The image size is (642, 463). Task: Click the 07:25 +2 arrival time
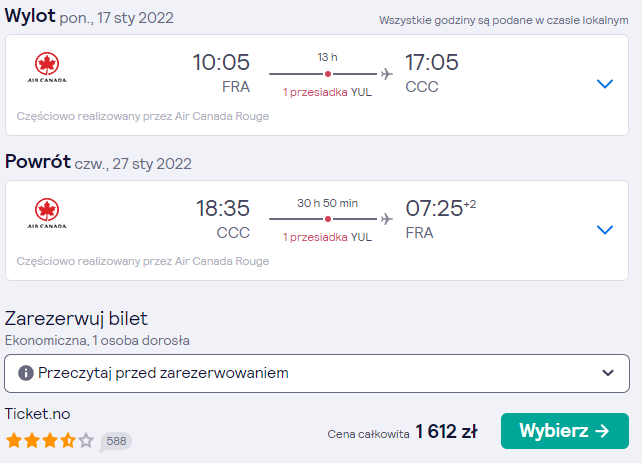click(x=441, y=208)
